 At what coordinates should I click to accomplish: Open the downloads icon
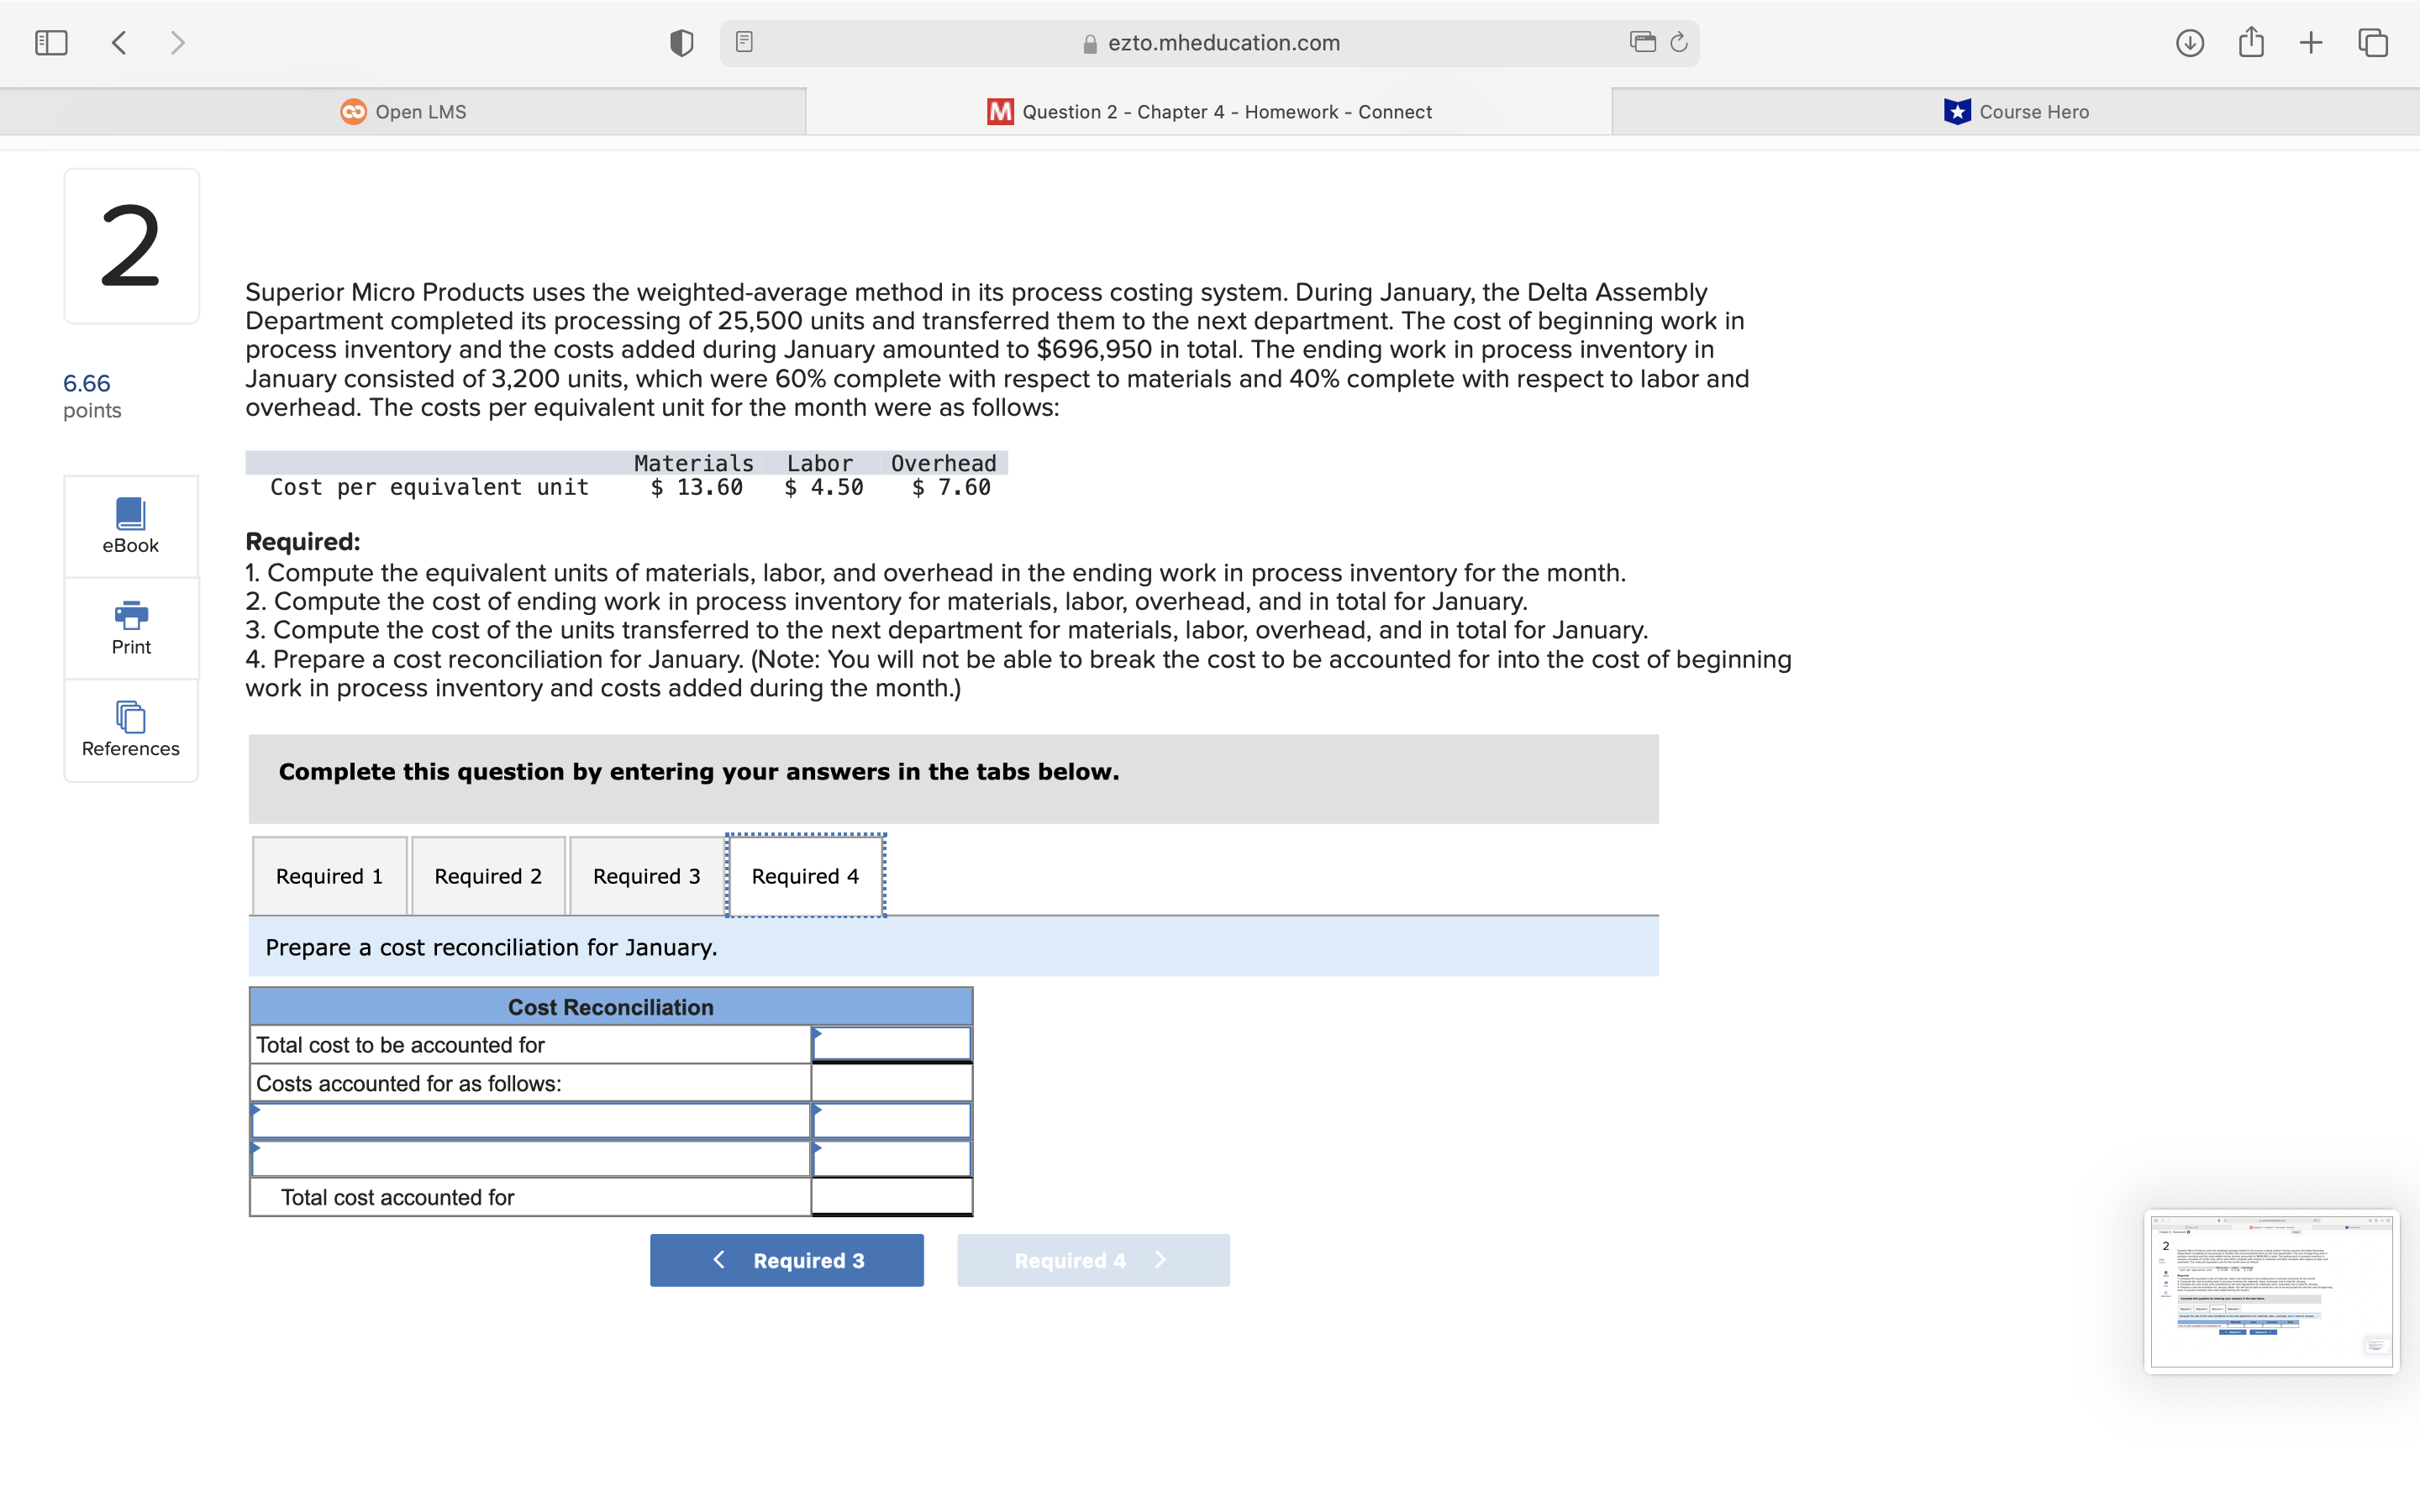pyautogui.click(x=2189, y=43)
